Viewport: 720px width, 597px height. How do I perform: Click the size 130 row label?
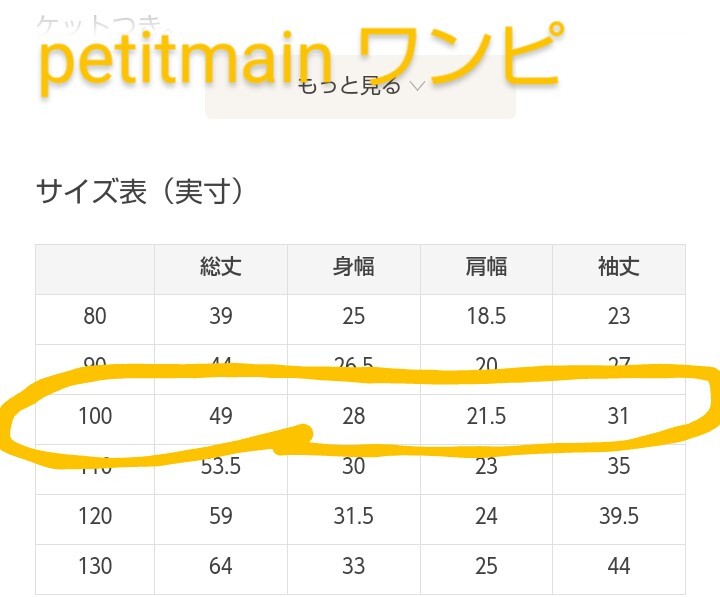click(x=95, y=566)
